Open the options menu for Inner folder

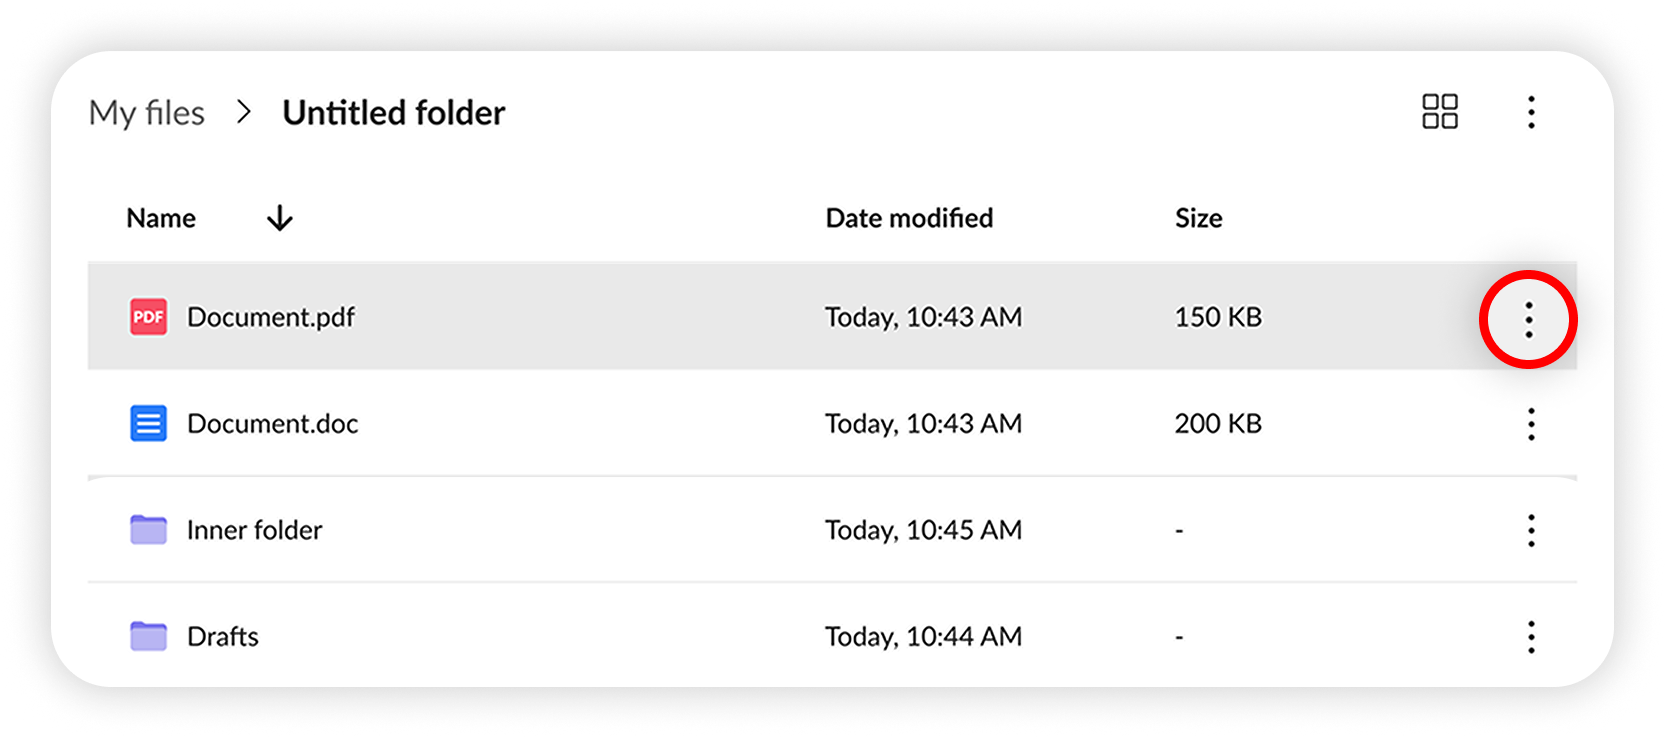click(1531, 530)
